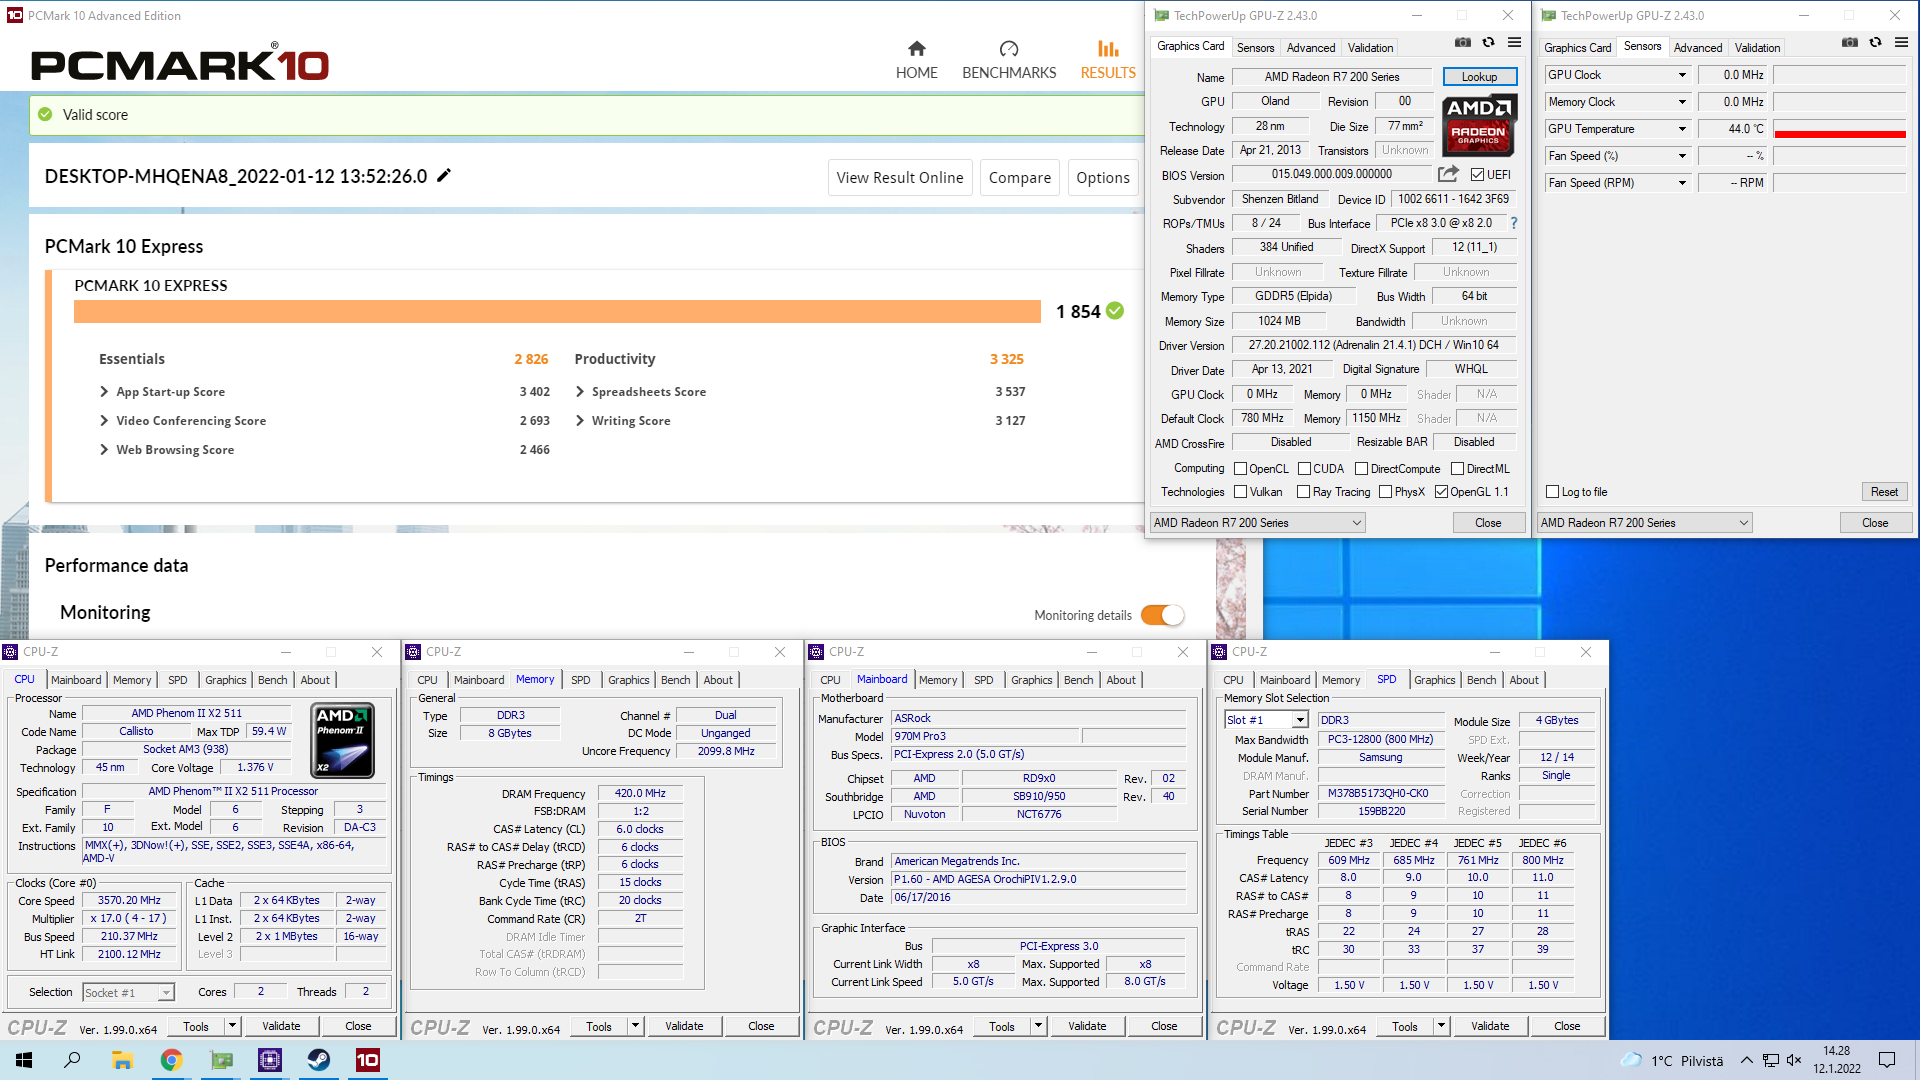Toggle Monitoring details switch
Image resolution: width=1920 pixels, height=1080 pixels.
point(1162,615)
